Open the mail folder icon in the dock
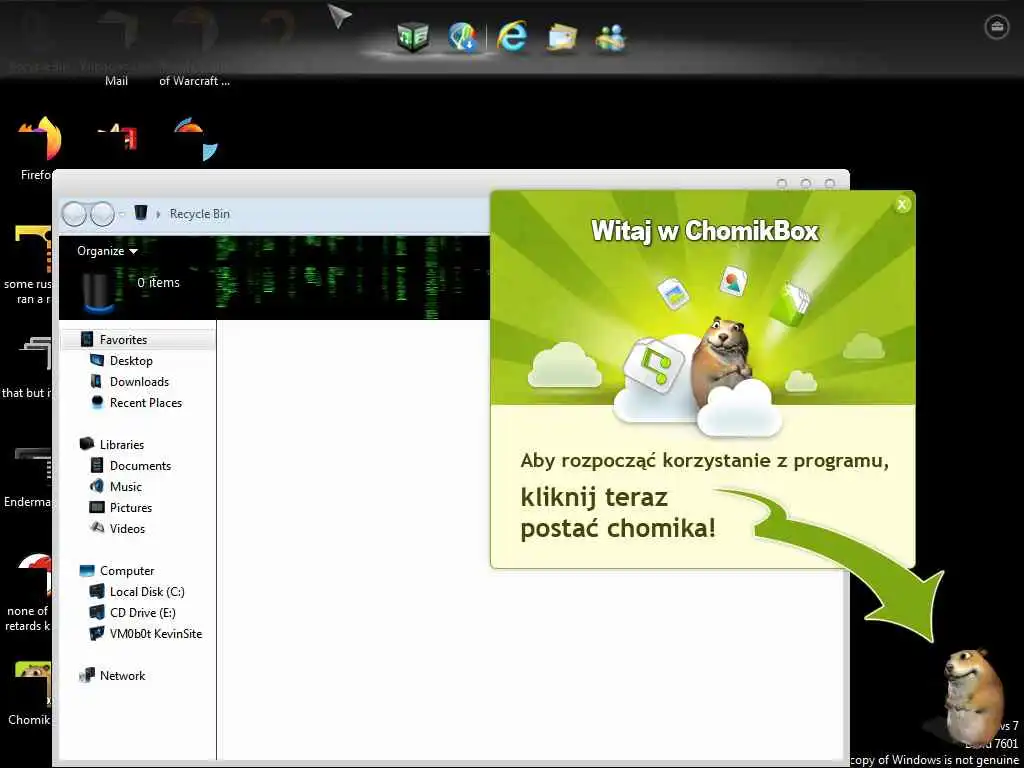Screen dimensions: 1024x768 tap(562, 37)
